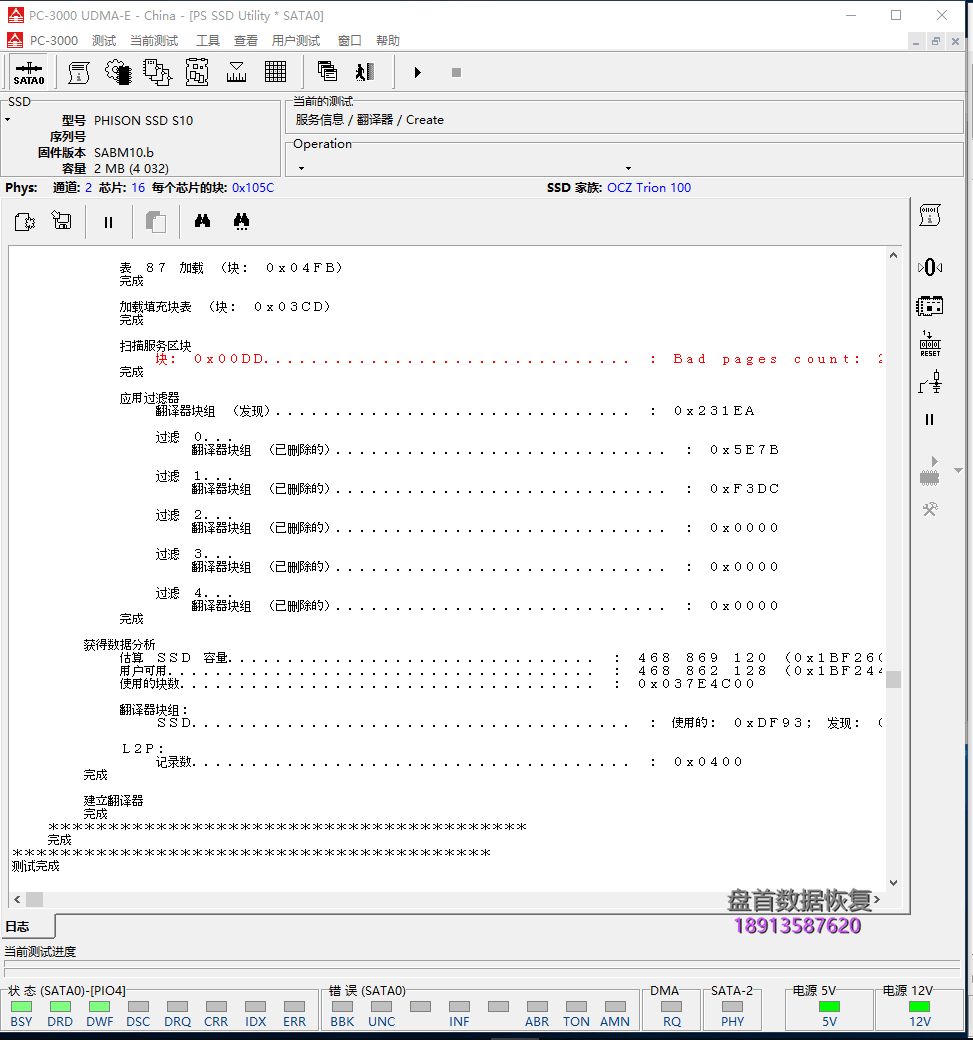Open the 当前测试 menu

tap(154, 40)
